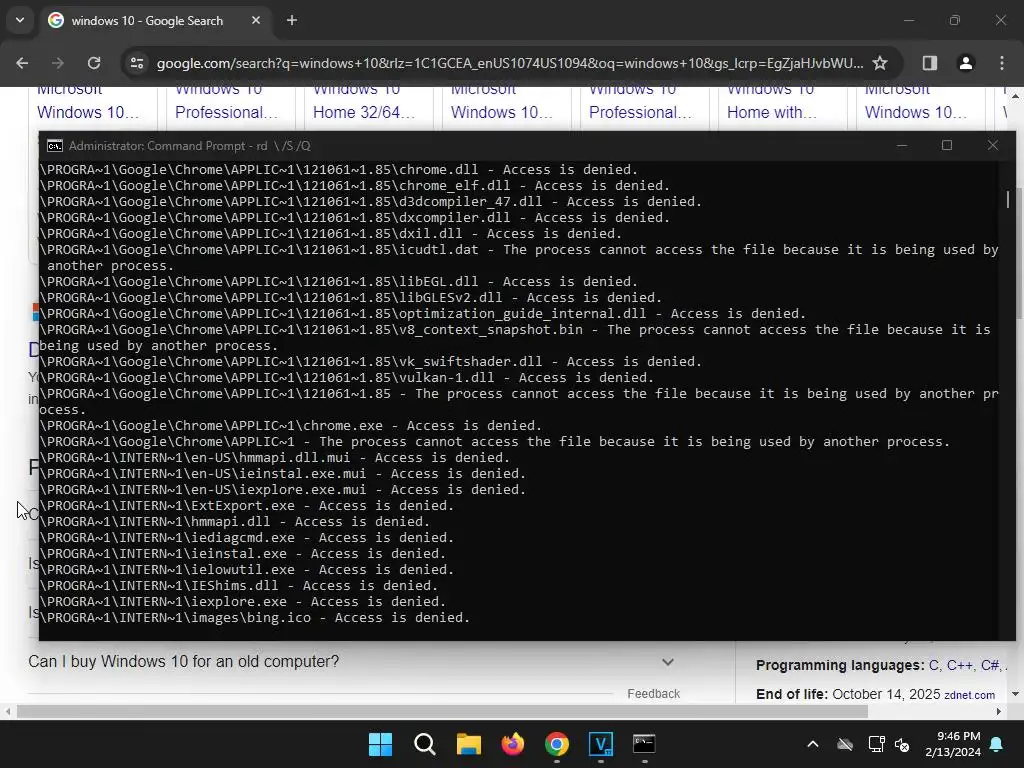Switch to Chrome in taskbar
This screenshot has width=1024, height=768.
[x=556, y=744]
